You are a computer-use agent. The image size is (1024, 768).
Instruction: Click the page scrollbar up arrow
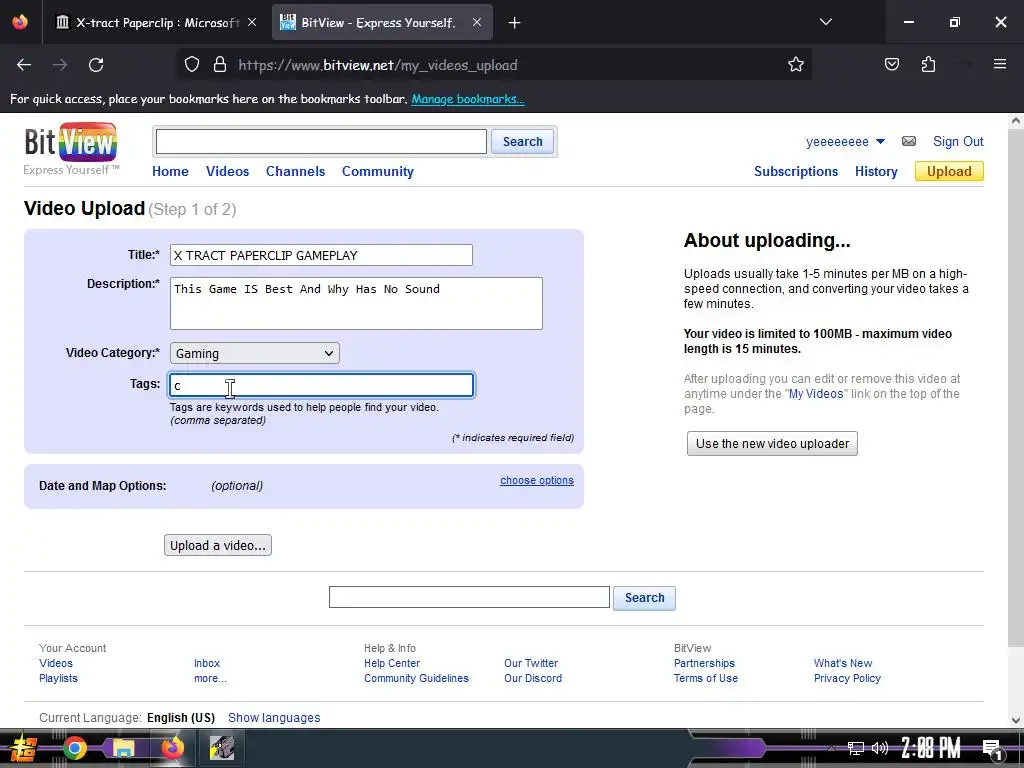click(1016, 121)
